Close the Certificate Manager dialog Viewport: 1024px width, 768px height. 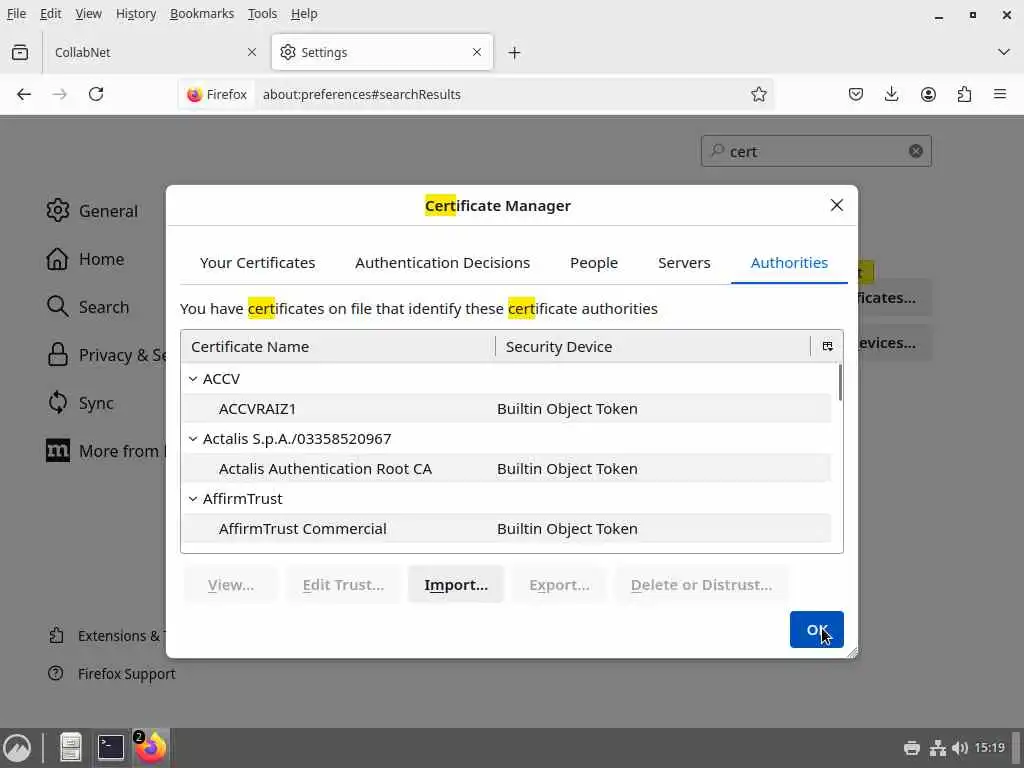(837, 205)
